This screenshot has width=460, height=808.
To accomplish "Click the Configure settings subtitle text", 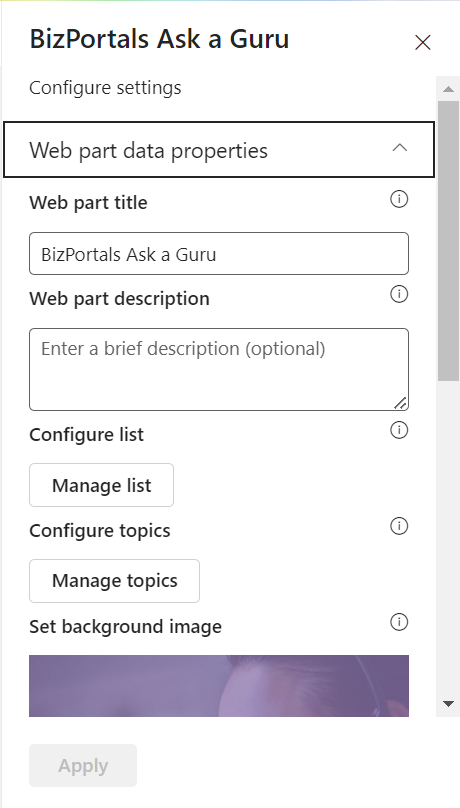I will [x=105, y=88].
